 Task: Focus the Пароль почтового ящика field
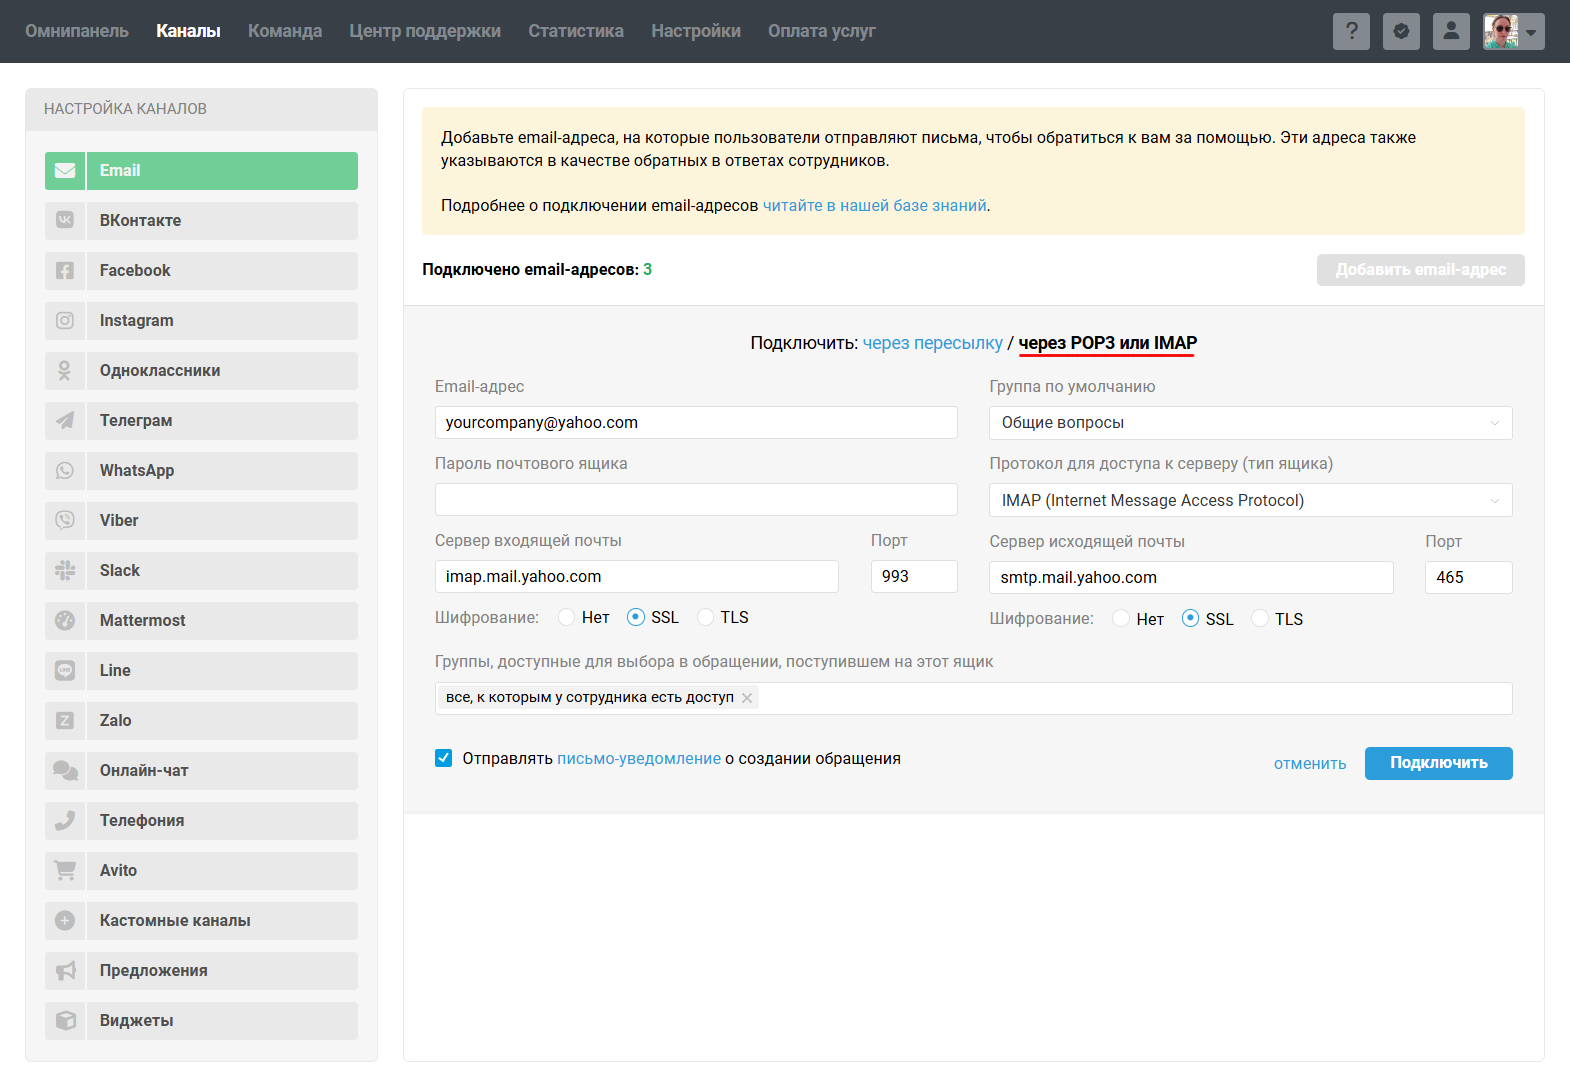696,500
